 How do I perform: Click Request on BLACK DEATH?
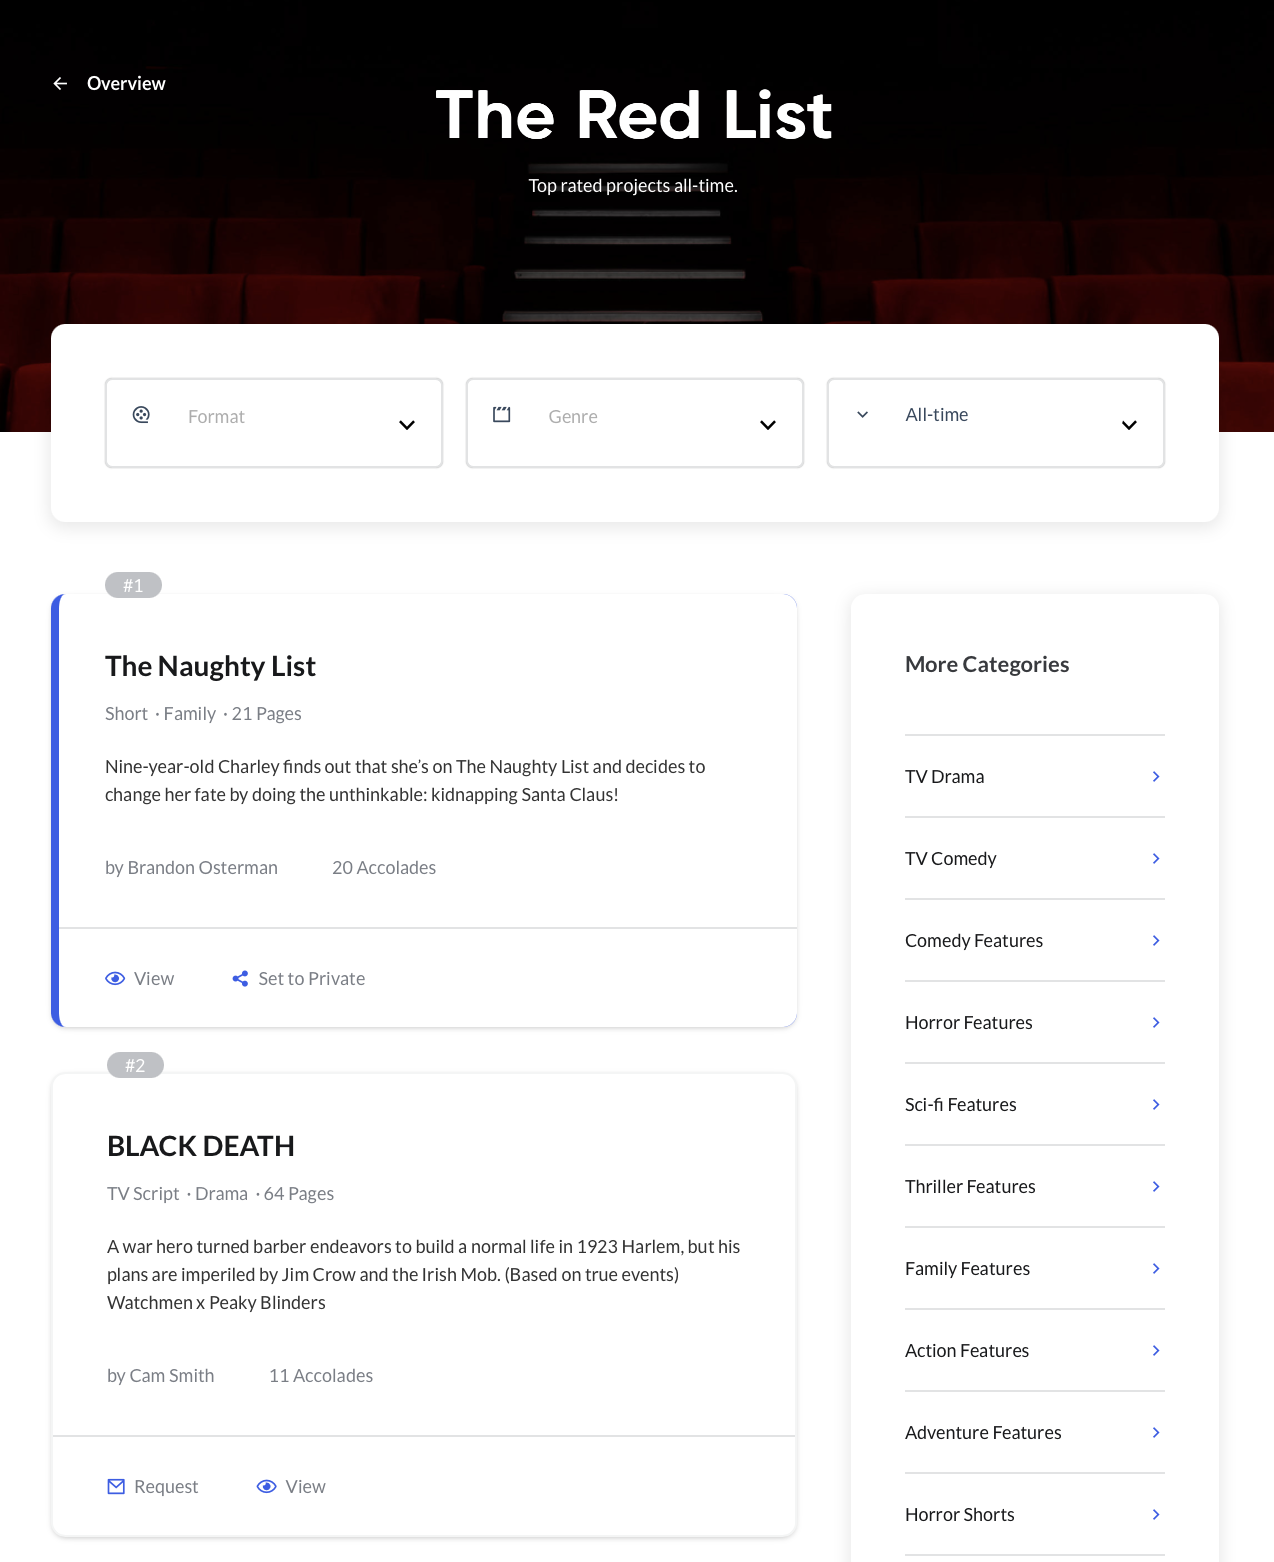click(166, 1487)
